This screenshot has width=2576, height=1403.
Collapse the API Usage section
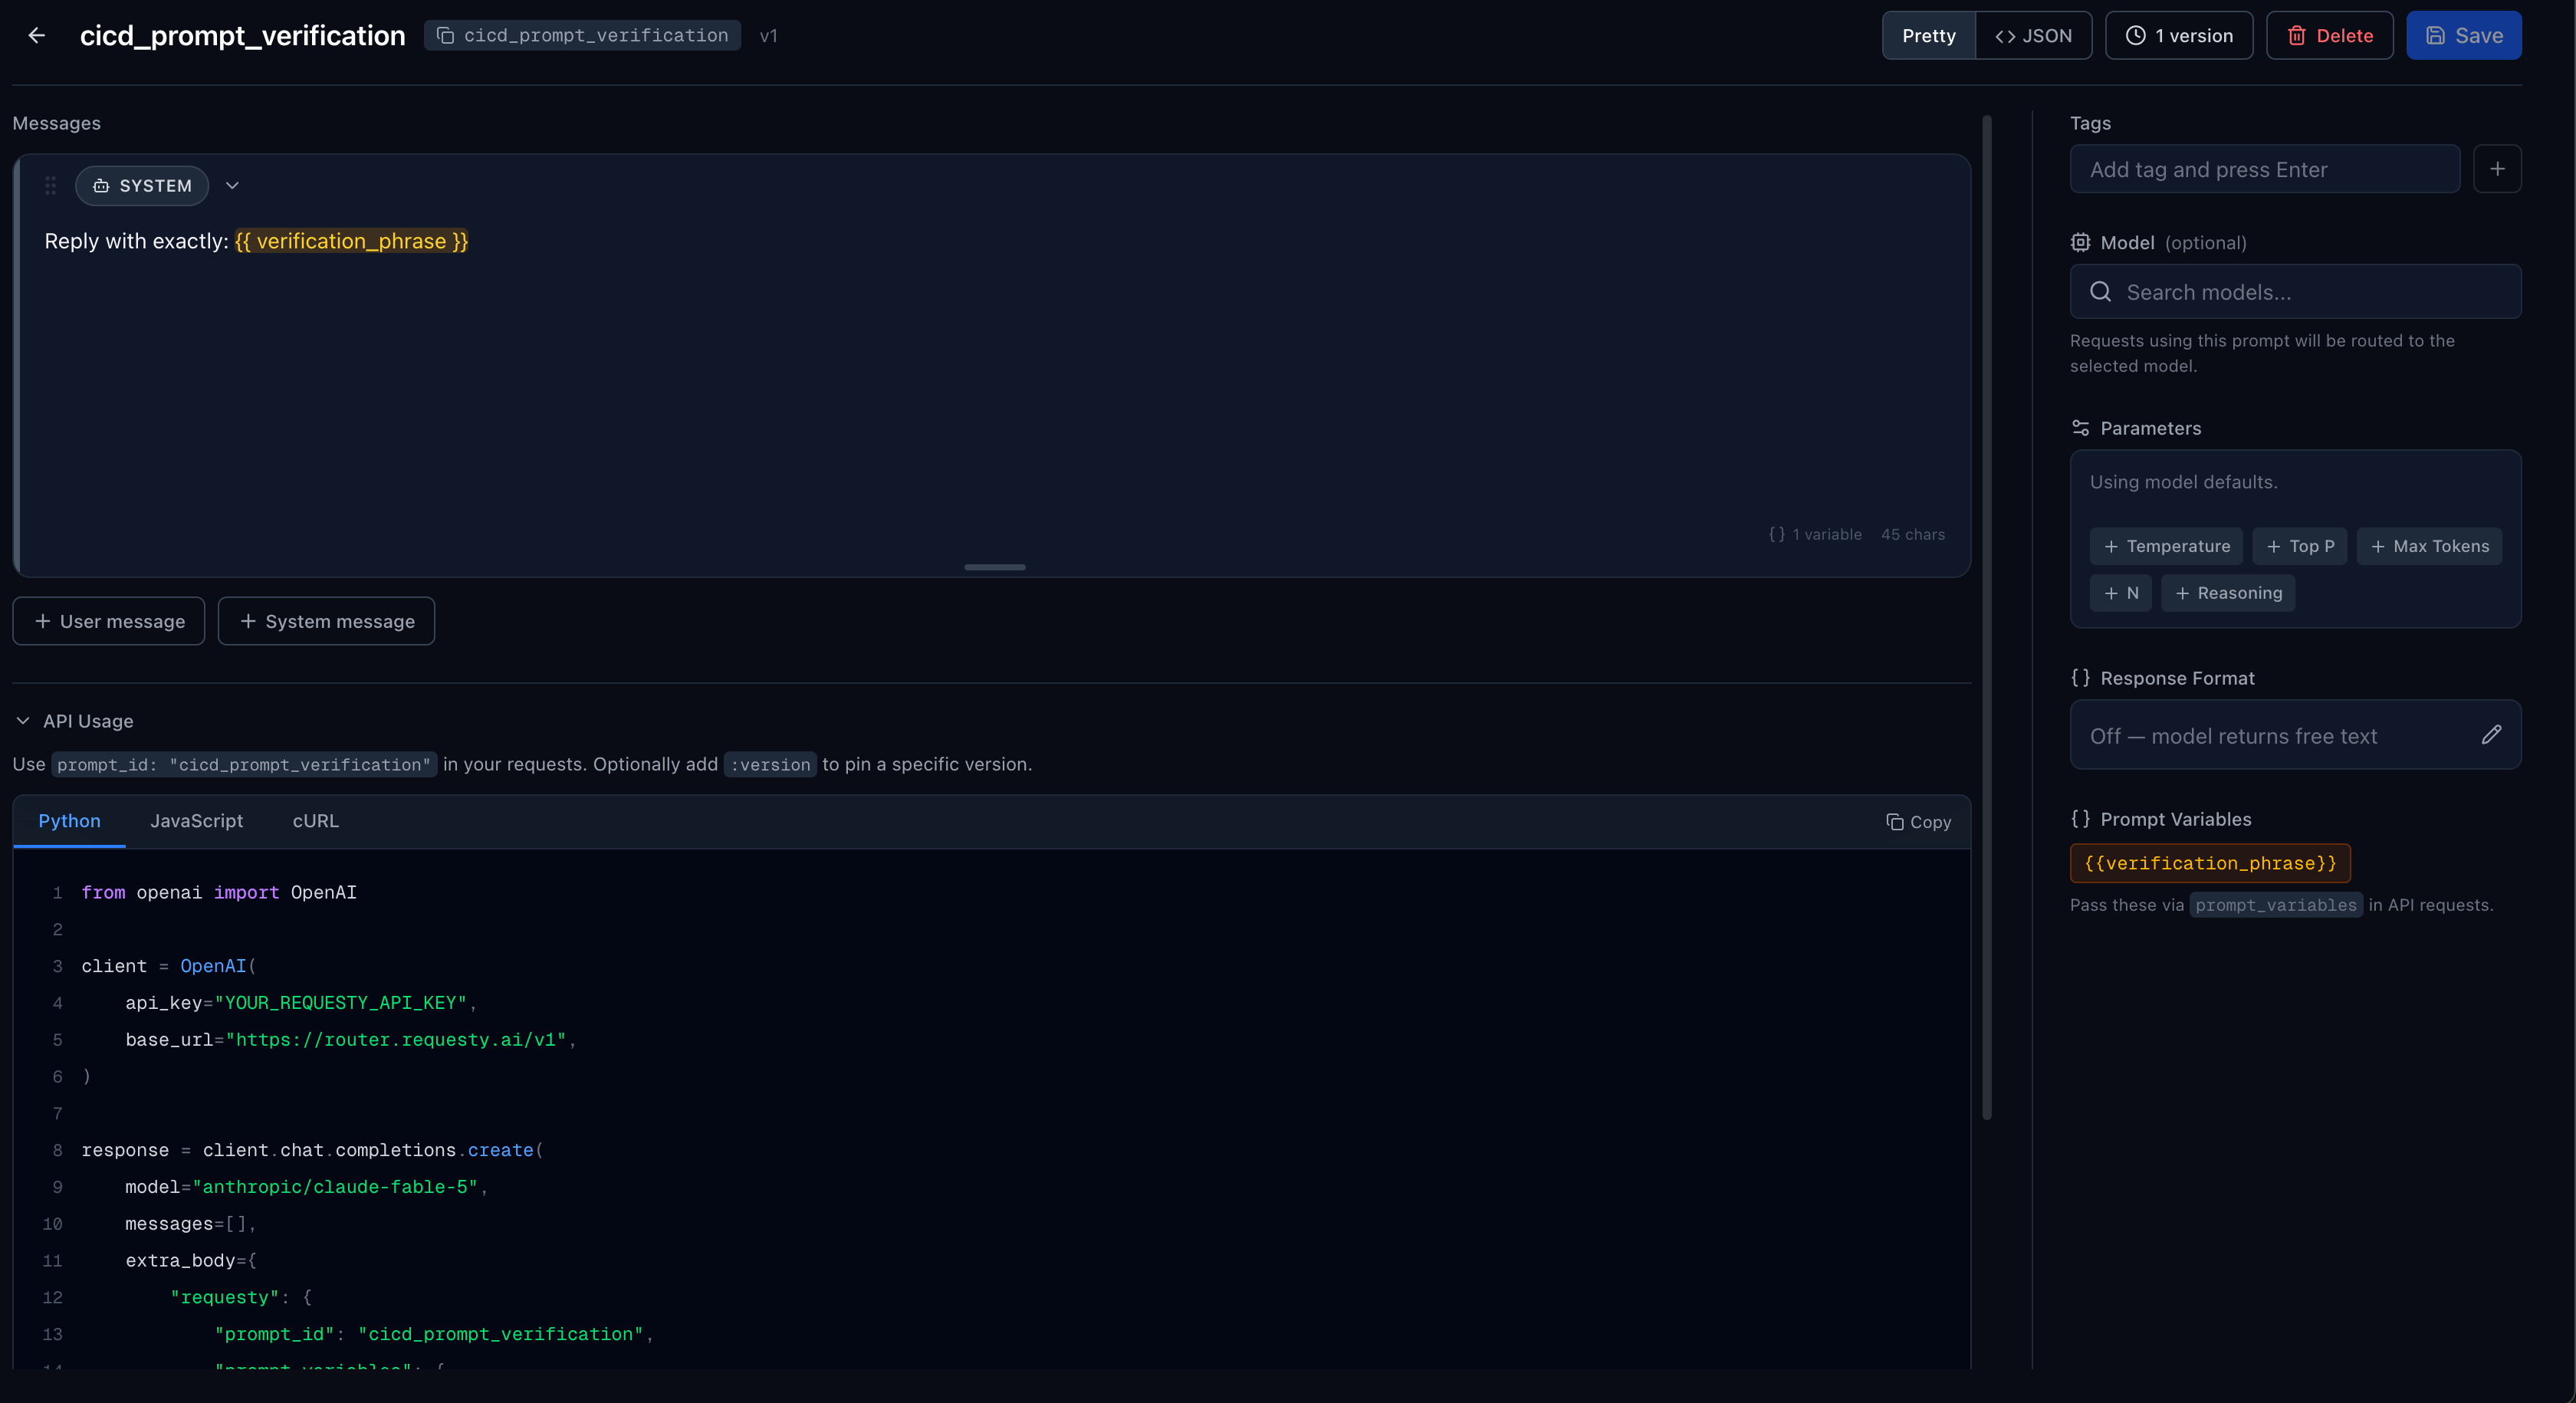75,721
